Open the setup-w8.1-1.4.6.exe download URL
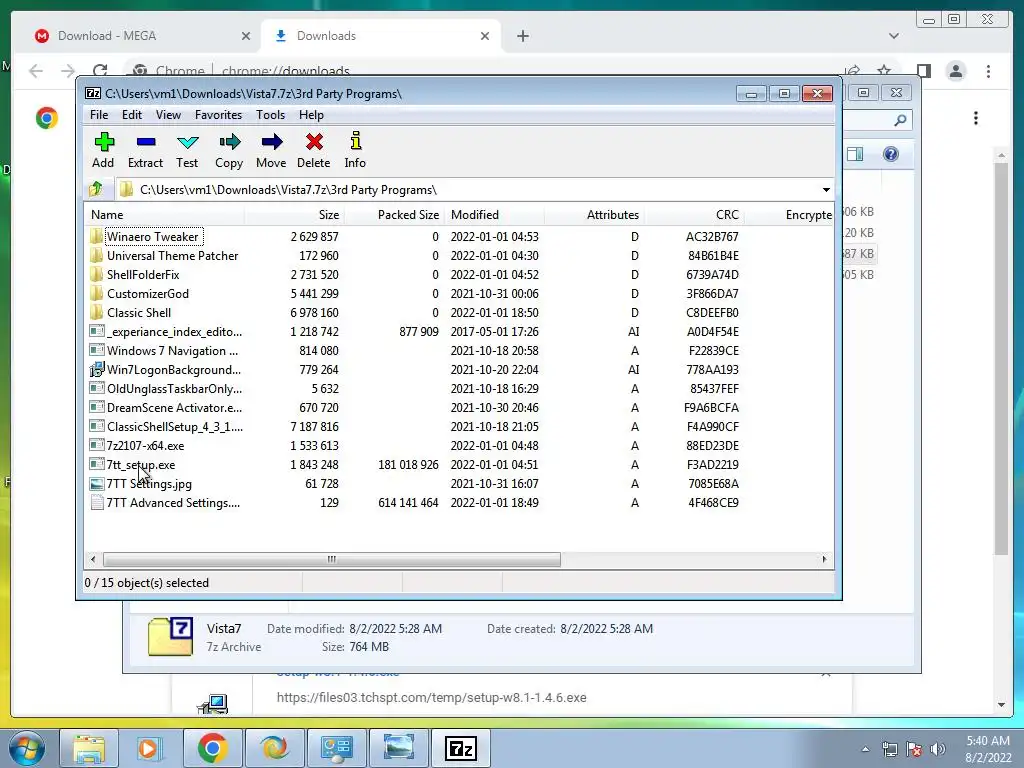Screen dimensions: 1024x768 431,697
